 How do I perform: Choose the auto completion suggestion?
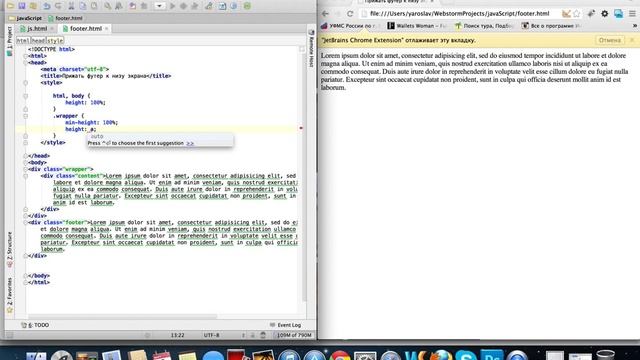(97, 136)
